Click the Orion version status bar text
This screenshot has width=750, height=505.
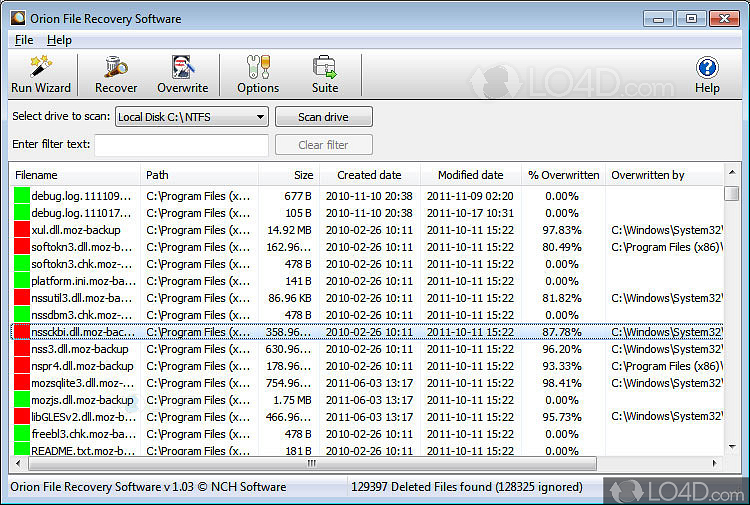148,487
